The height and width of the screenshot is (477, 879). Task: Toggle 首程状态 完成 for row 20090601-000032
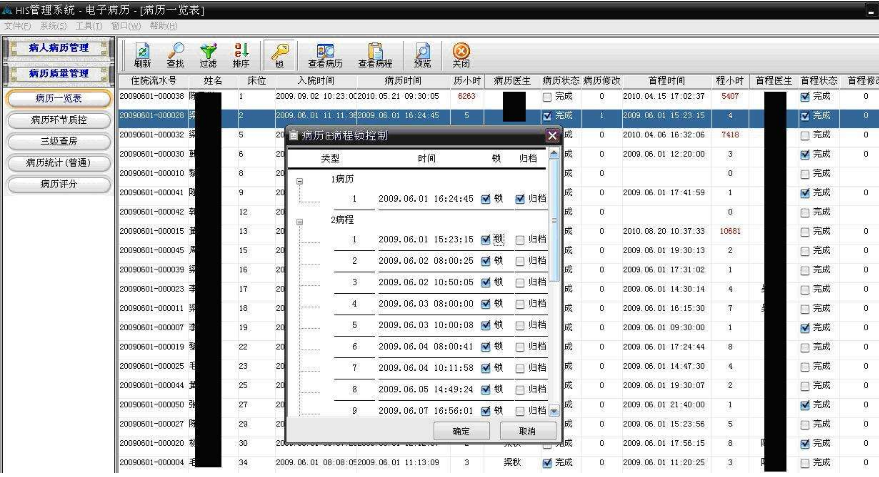[805, 135]
